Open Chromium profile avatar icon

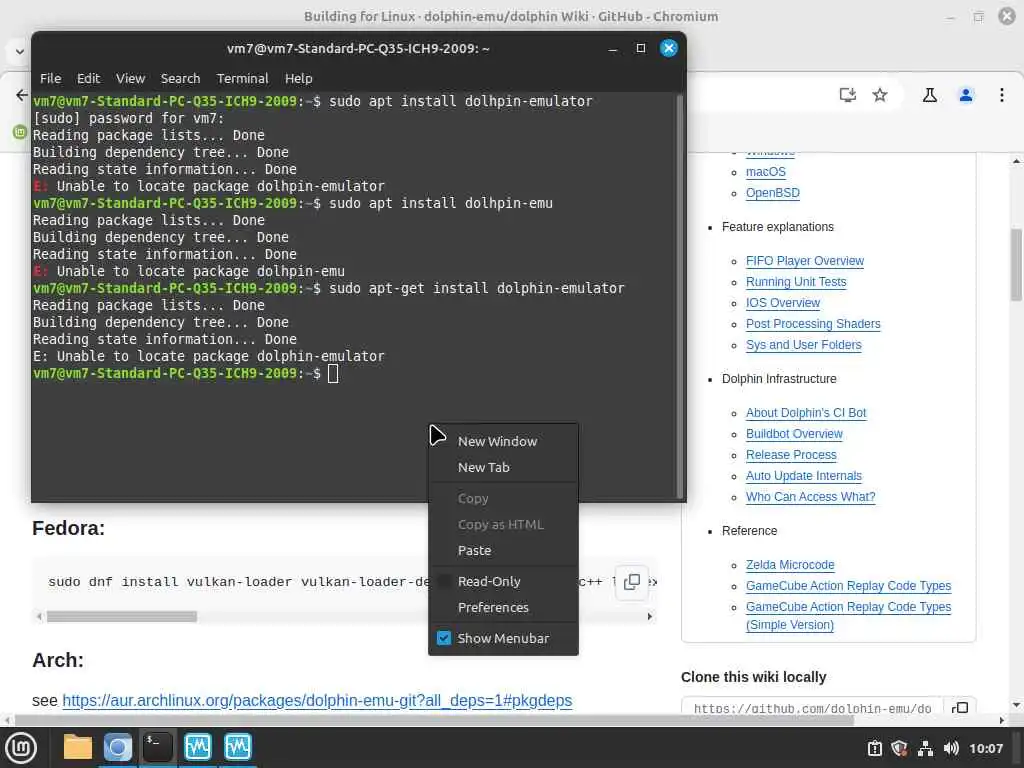pyautogui.click(x=966, y=95)
